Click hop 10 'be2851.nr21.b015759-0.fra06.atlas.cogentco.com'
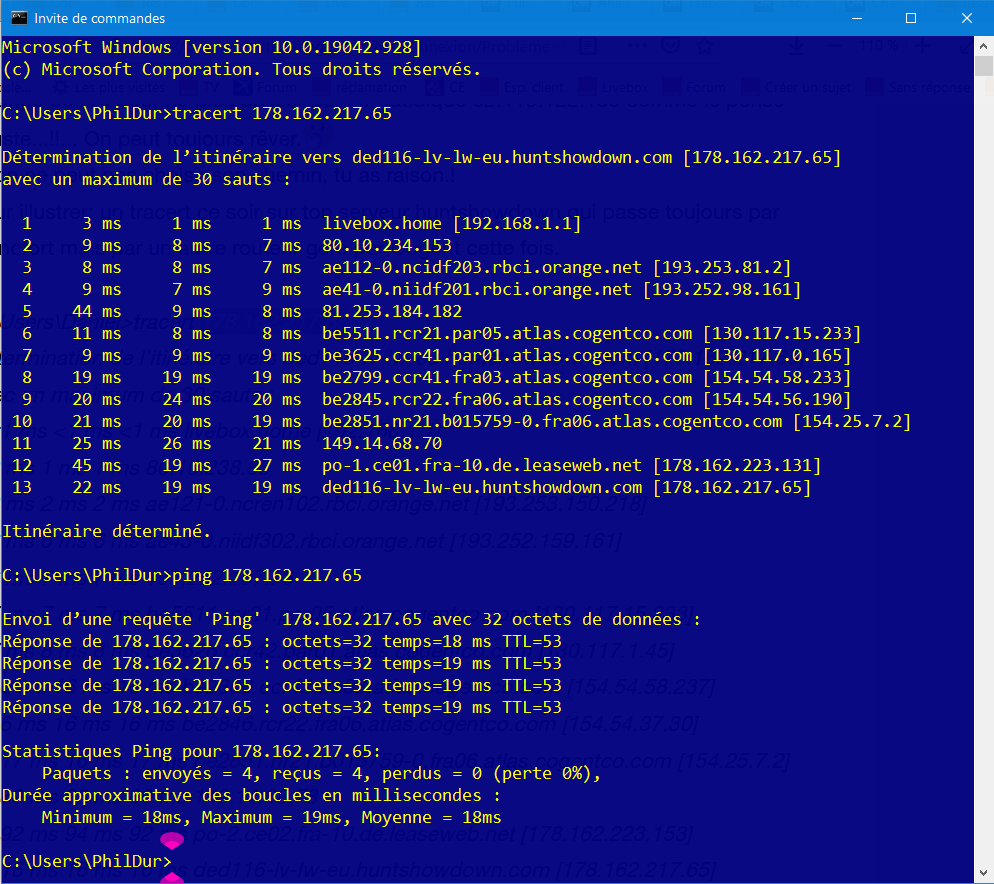The height and width of the screenshot is (884, 994). pos(552,421)
